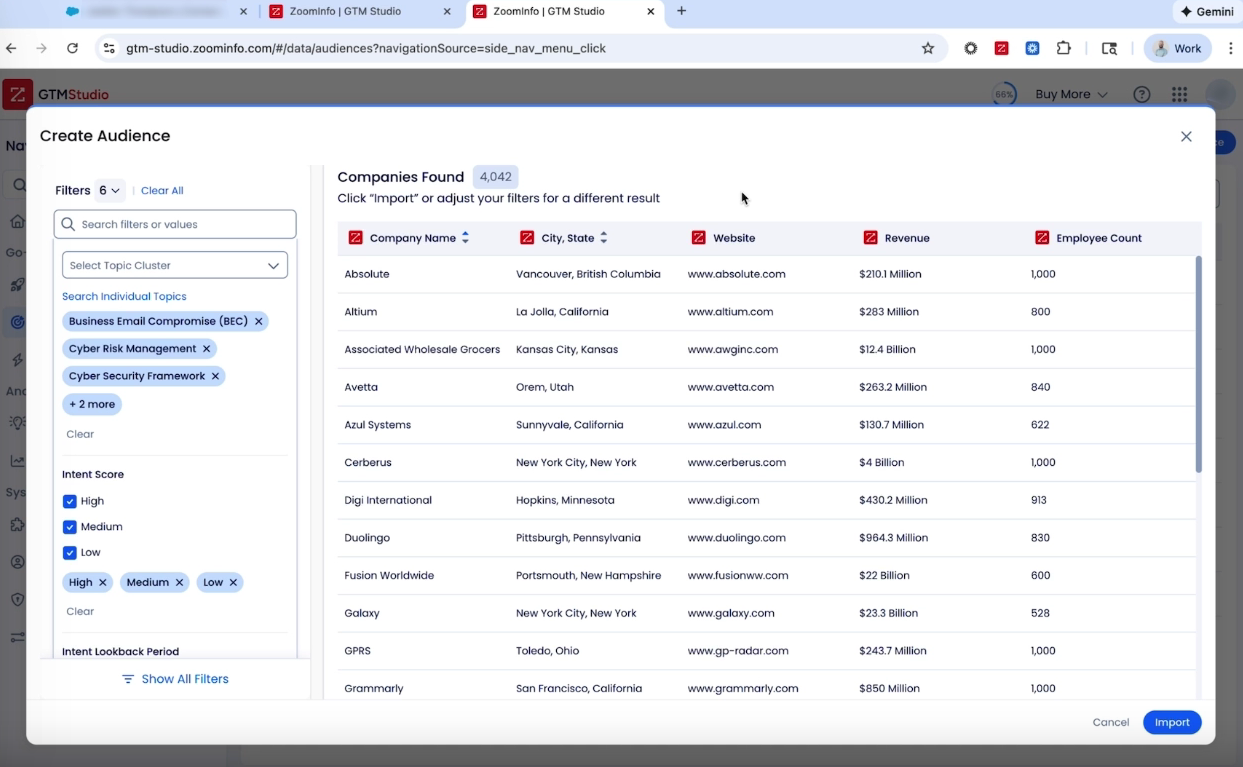Screen dimensions: 1243x767
Task: Uncheck the Medium intent score checkbox
Action: click(x=69, y=527)
